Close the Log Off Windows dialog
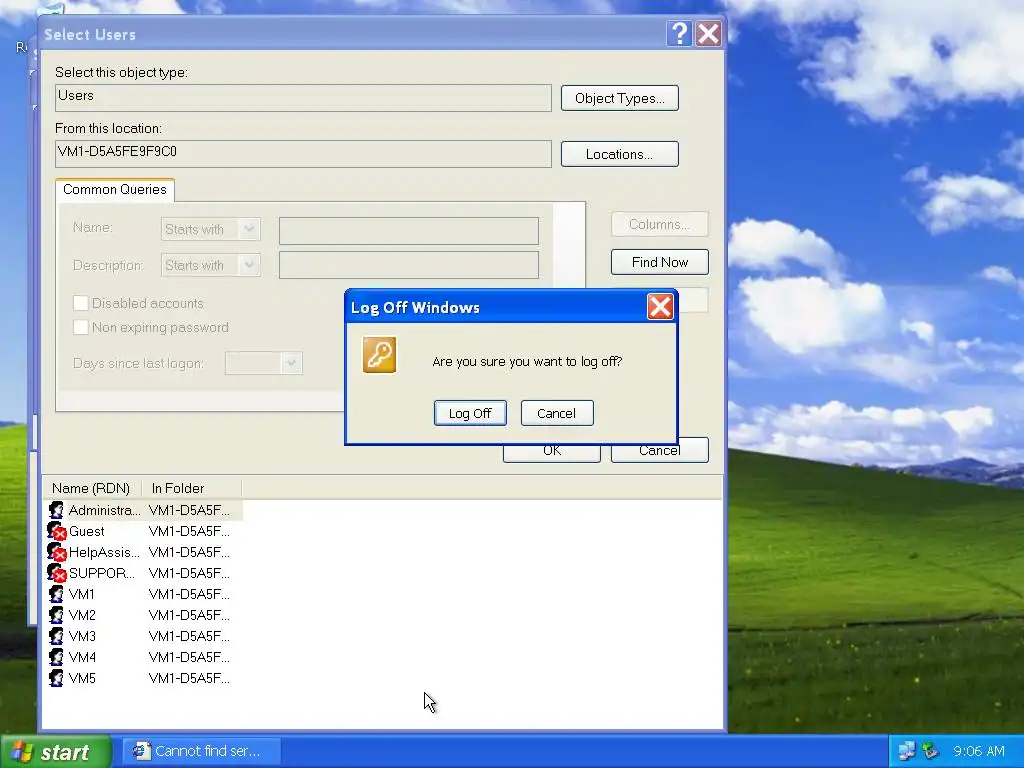Viewport: 1024px width, 768px height. click(x=660, y=306)
